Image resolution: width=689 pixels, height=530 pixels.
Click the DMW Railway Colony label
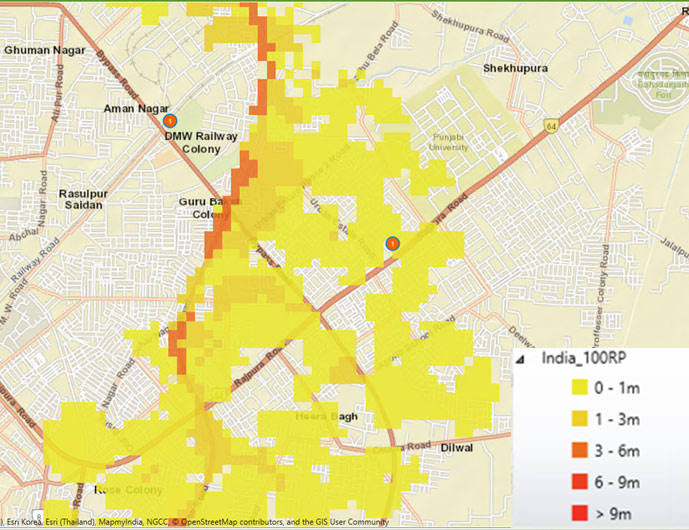pyautogui.click(x=201, y=142)
